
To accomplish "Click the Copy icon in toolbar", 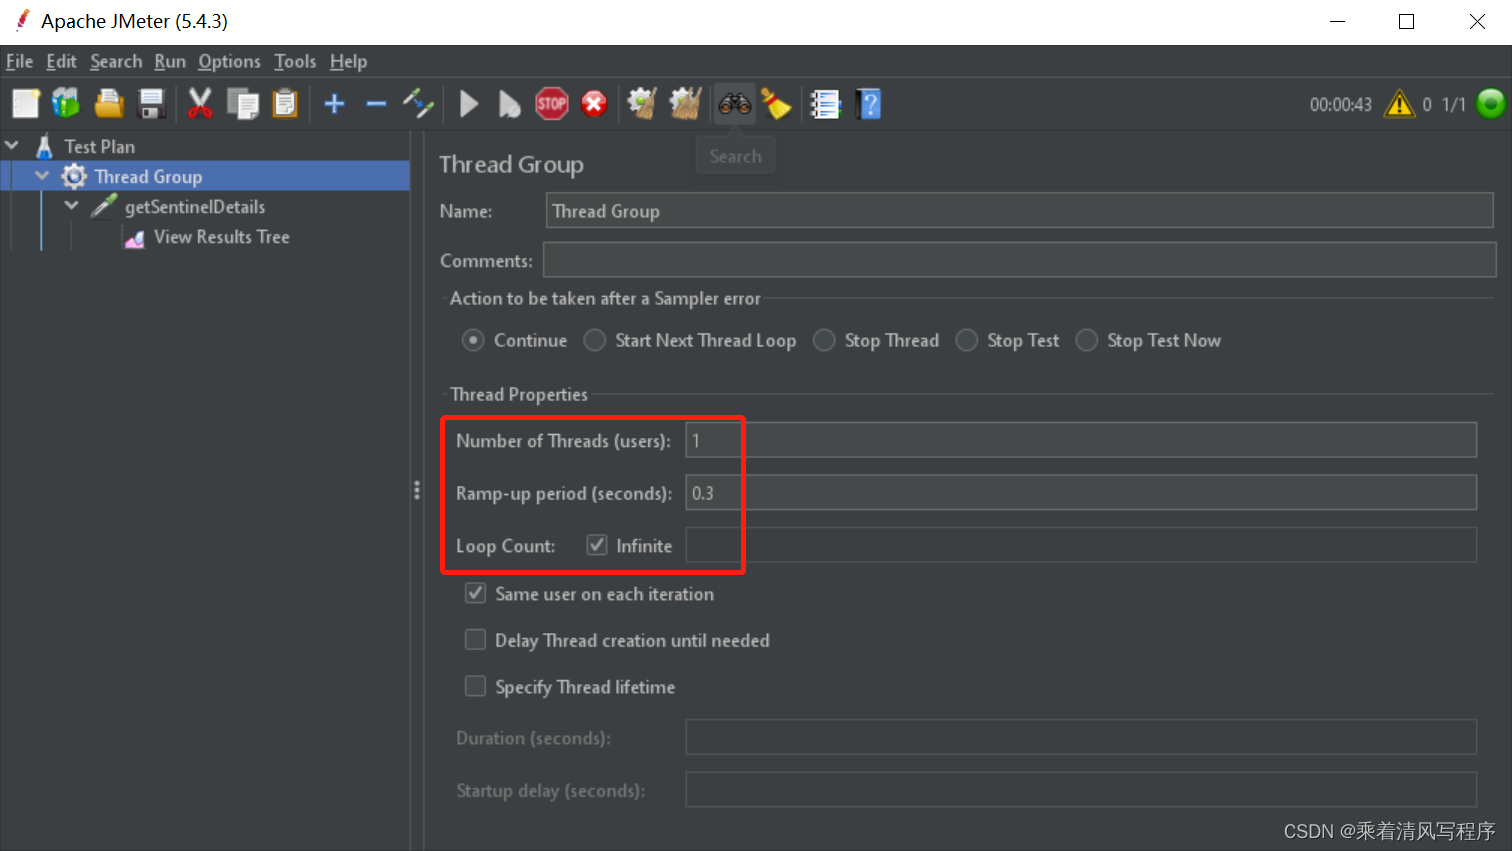I will tap(242, 104).
